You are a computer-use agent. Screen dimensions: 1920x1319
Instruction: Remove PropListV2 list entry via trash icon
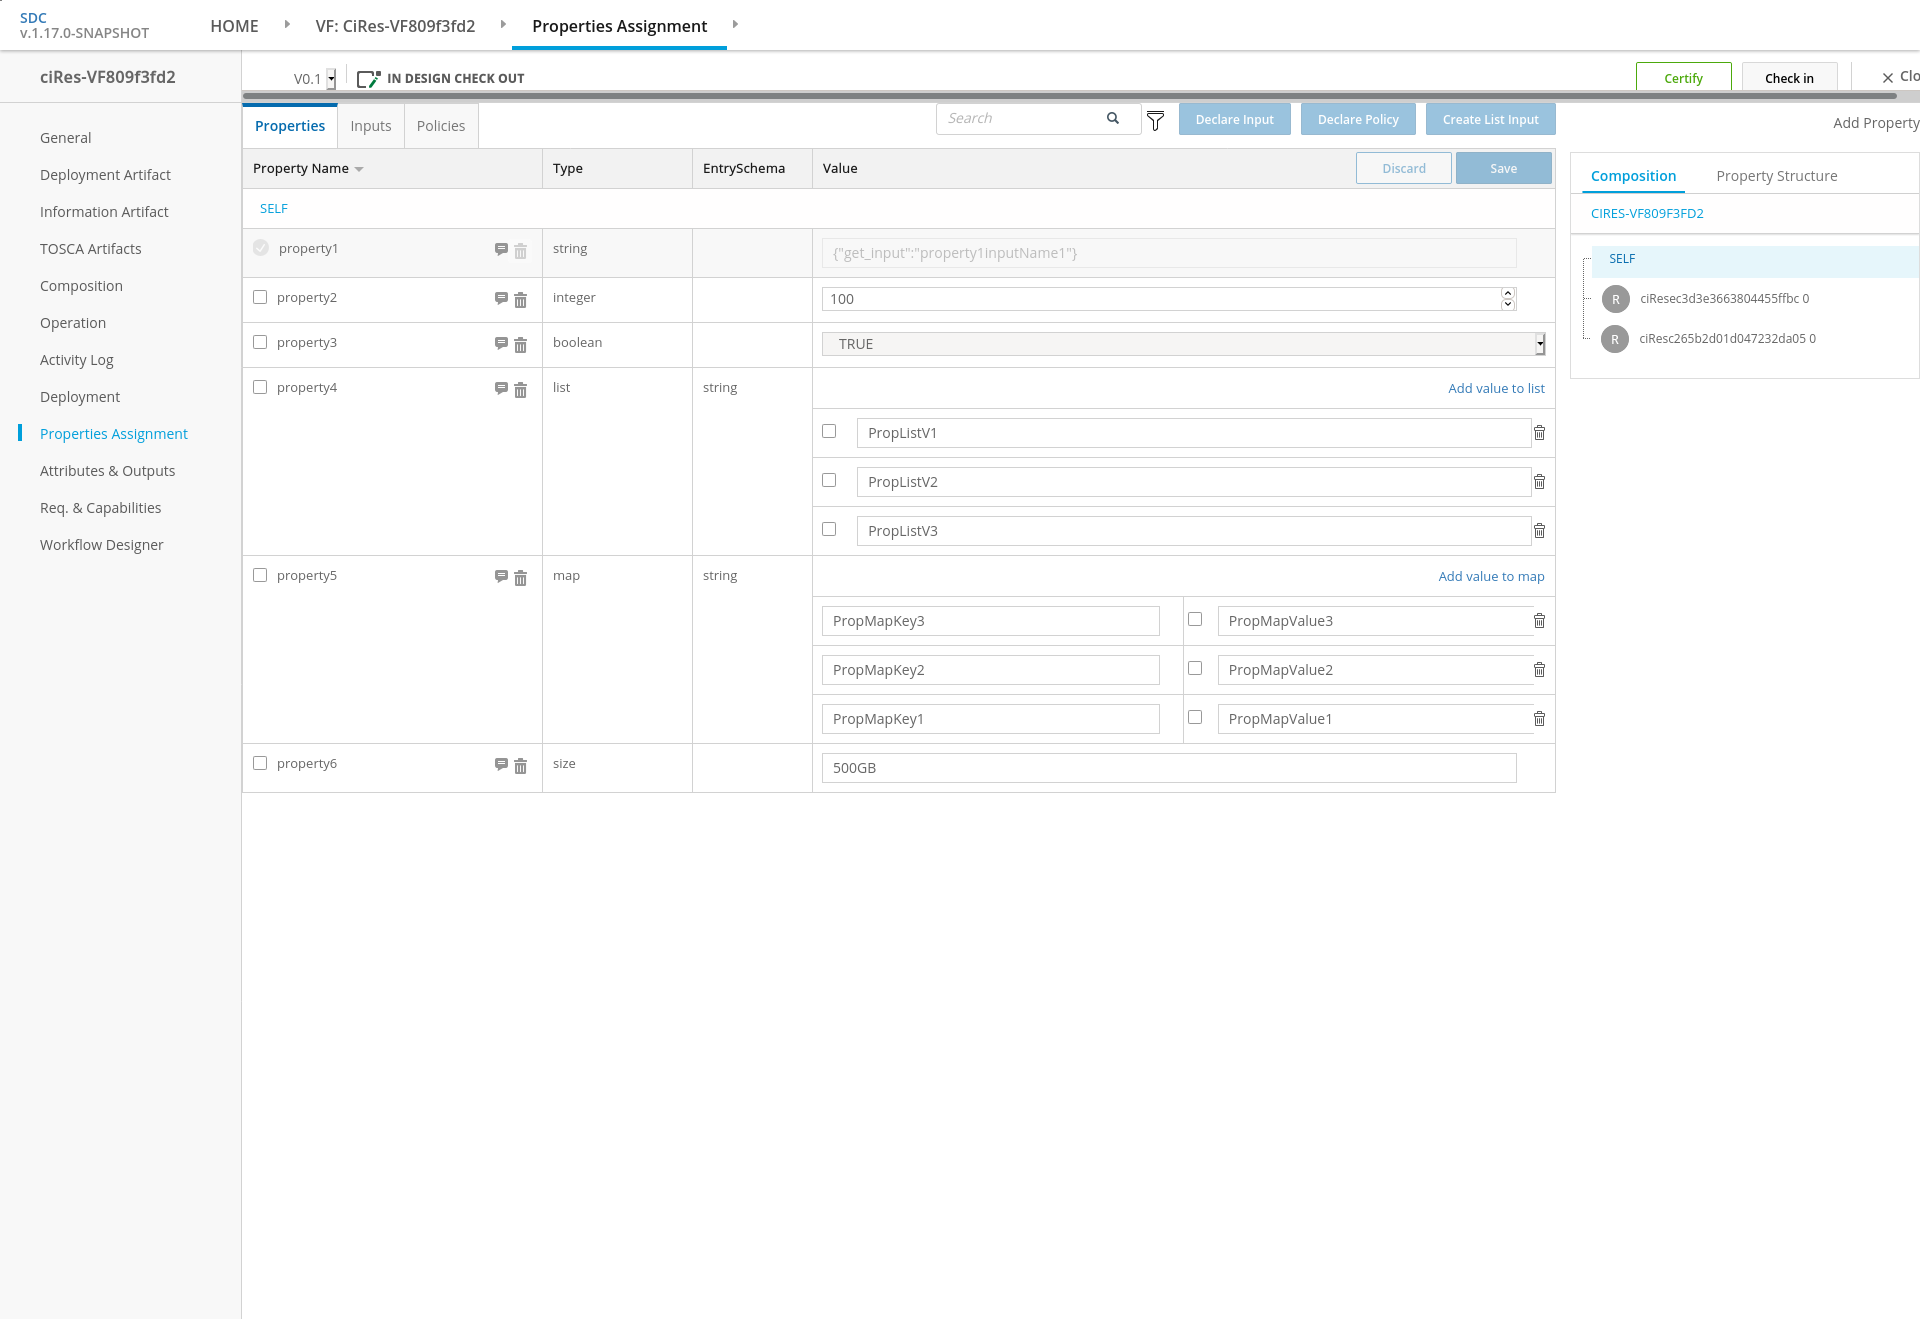1539,482
